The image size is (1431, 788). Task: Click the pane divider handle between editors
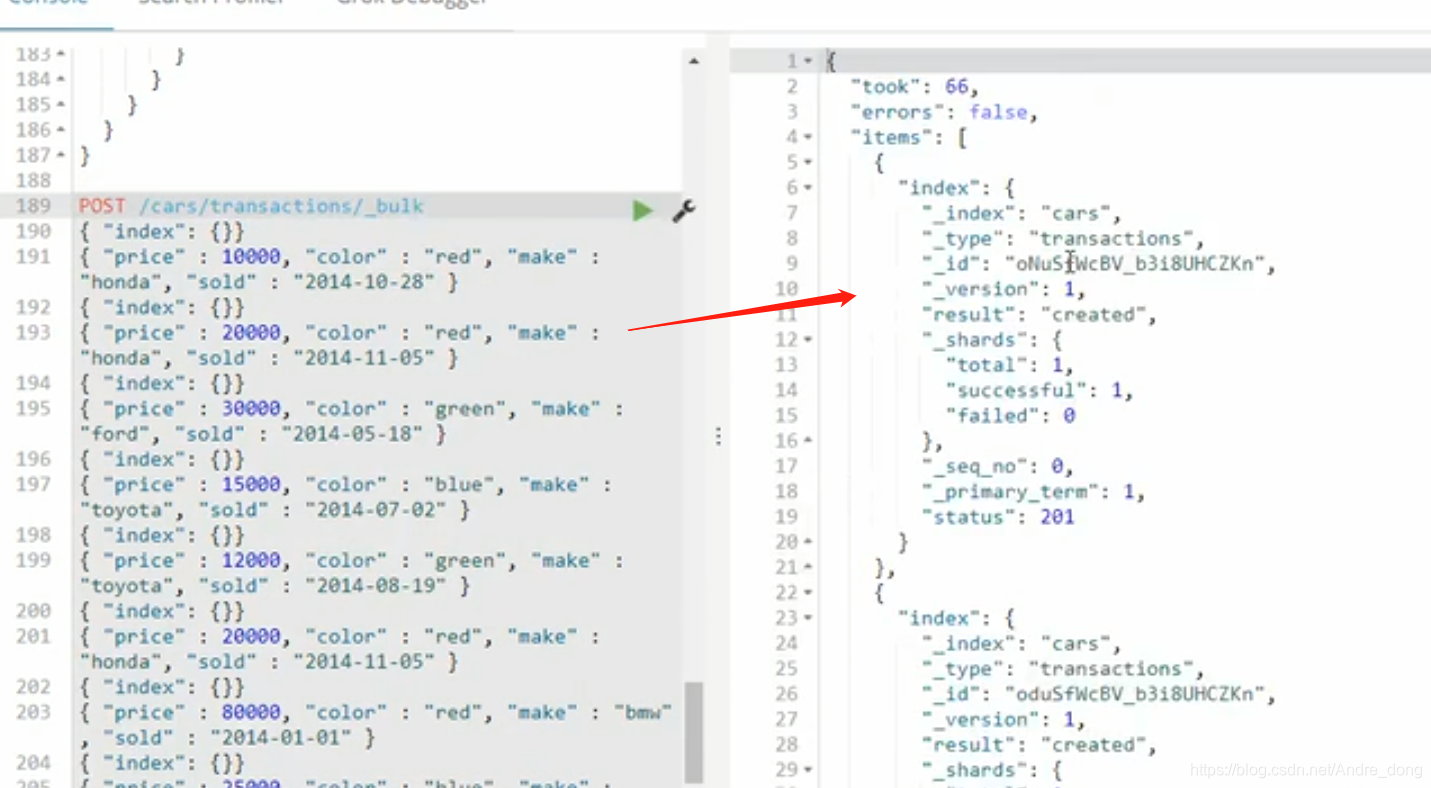click(x=717, y=436)
